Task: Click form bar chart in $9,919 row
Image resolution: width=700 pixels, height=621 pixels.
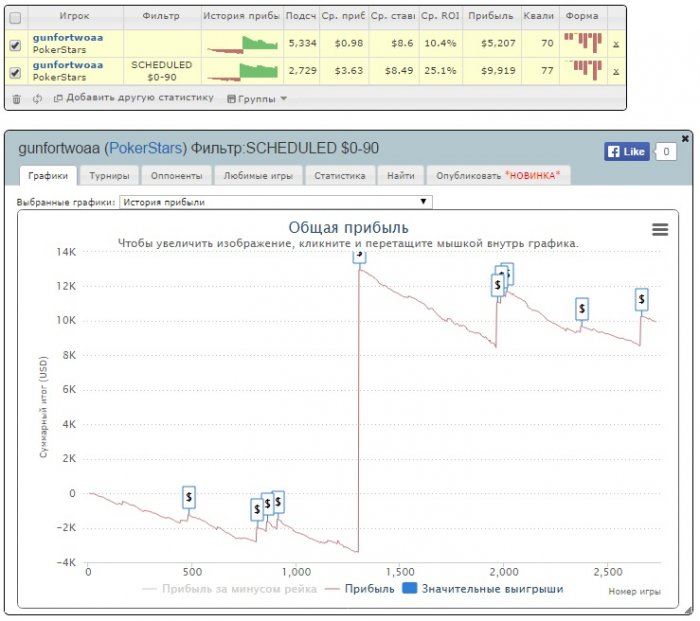Action: [583, 70]
